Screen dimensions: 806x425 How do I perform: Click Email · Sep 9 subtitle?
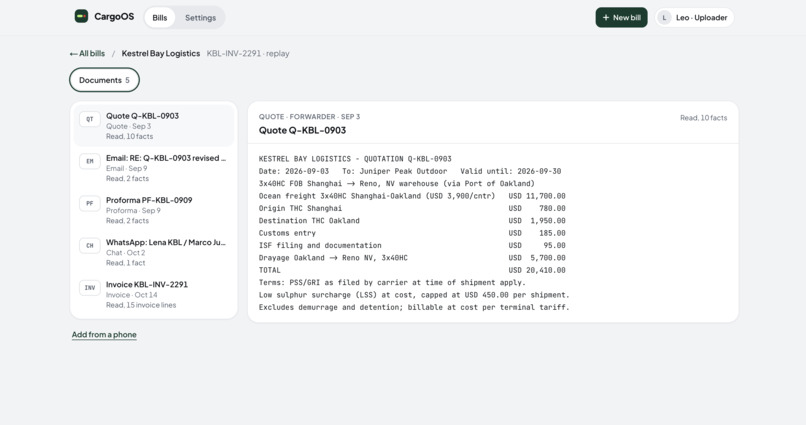tap(126, 169)
